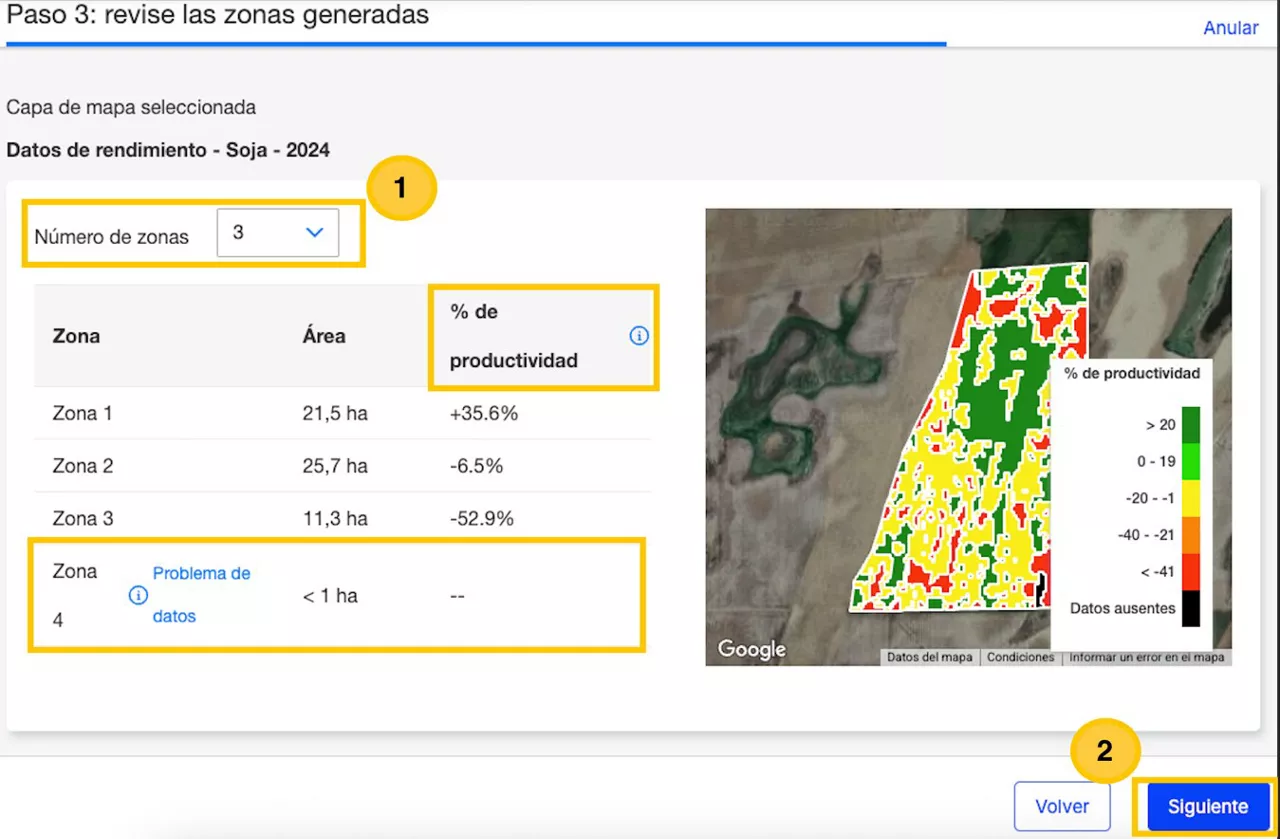Click the Google logo on the map
Image resolution: width=1280 pixels, height=839 pixels.
751,649
